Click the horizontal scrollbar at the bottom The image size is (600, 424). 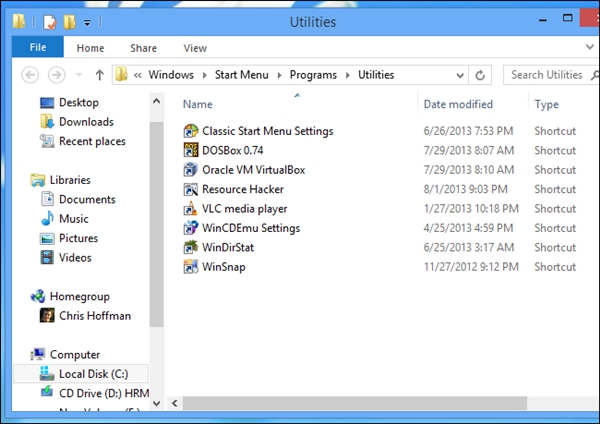(x=354, y=403)
